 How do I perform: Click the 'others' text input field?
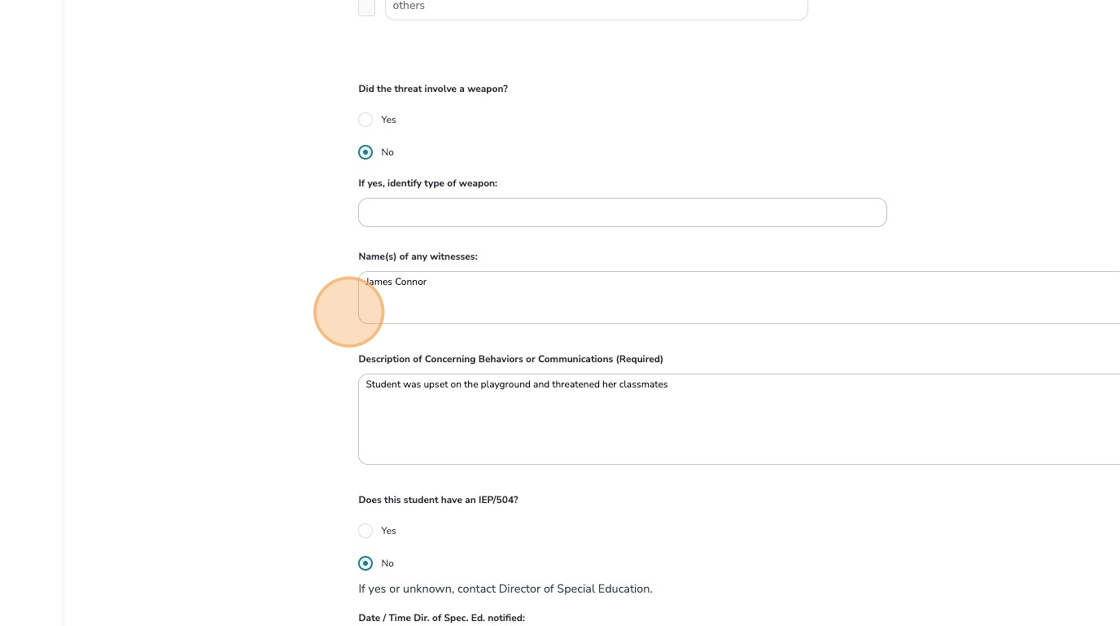tap(596, 7)
